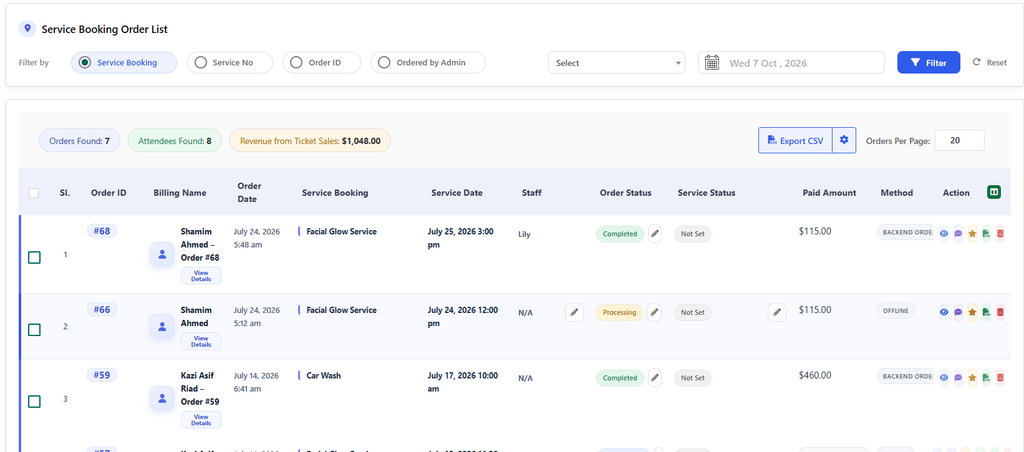The width and height of the screenshot is (1024, 452).
Task: Click the calendar icon in date field
Action: pos(712,63)
